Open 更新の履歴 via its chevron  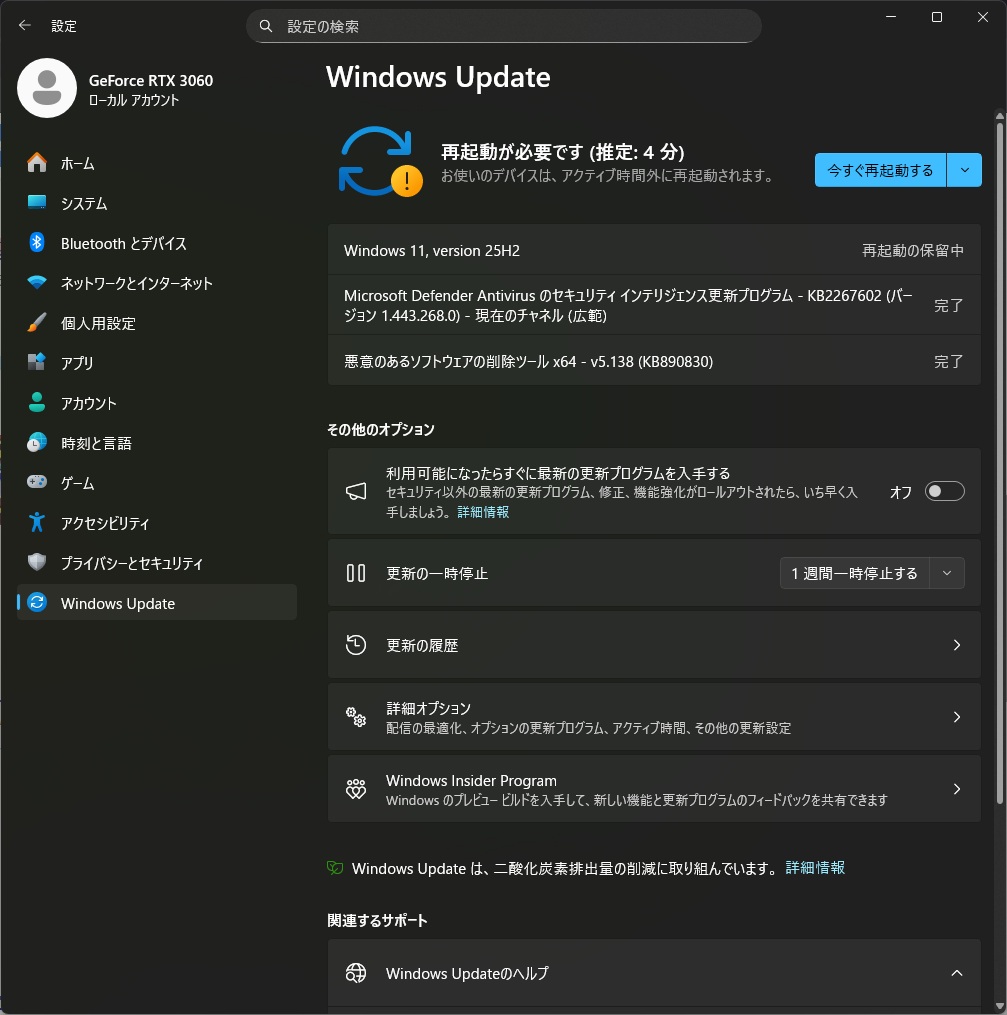pos(957,645)
